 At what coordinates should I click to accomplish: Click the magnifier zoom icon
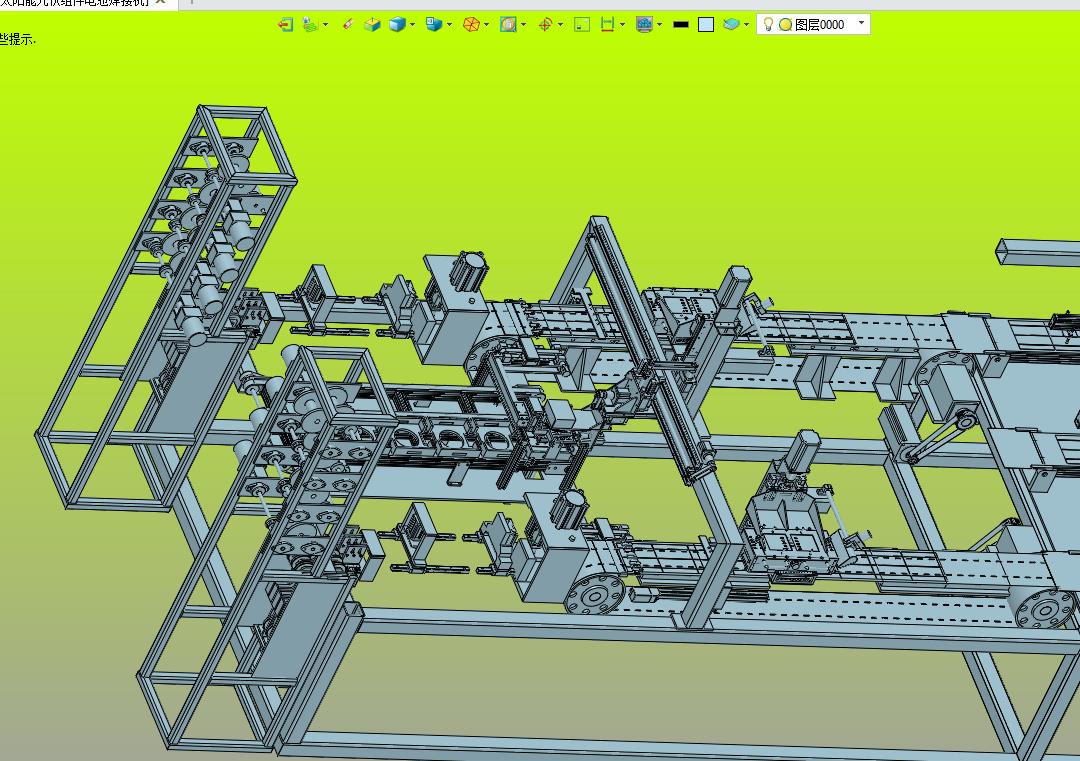click(508, 25)
